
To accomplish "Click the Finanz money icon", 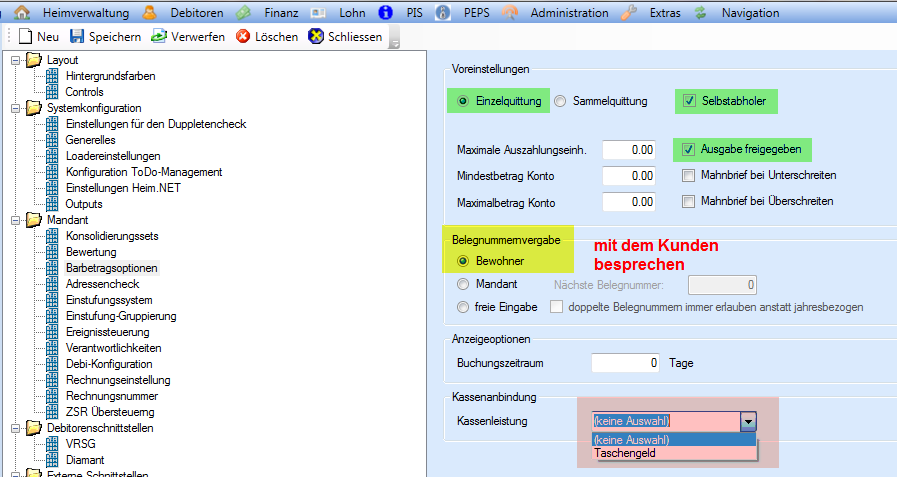I will [x=243, y=12].
